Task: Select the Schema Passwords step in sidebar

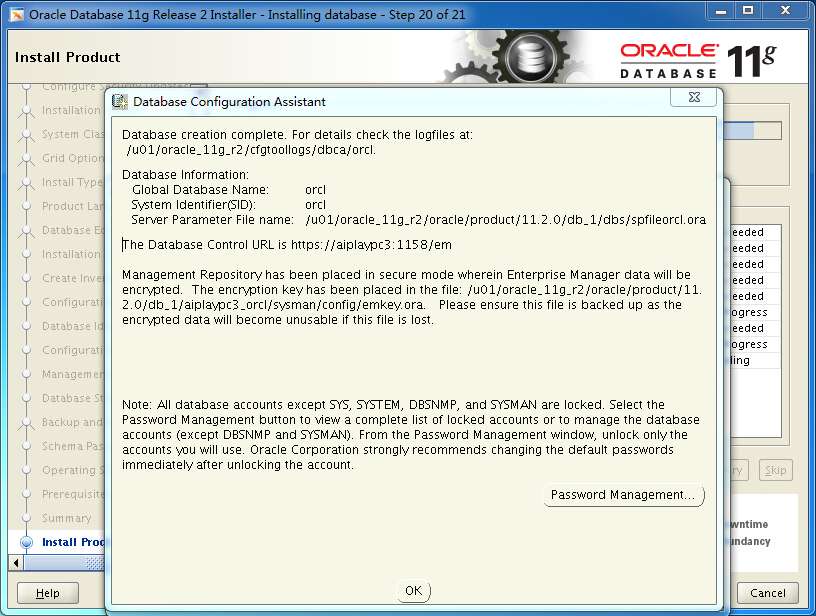Action: (x=73, y=446)
